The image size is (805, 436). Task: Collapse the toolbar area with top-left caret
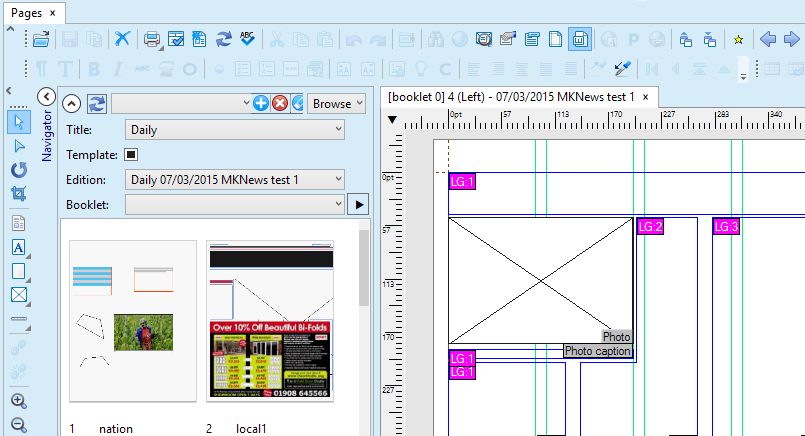coord(10,30)
